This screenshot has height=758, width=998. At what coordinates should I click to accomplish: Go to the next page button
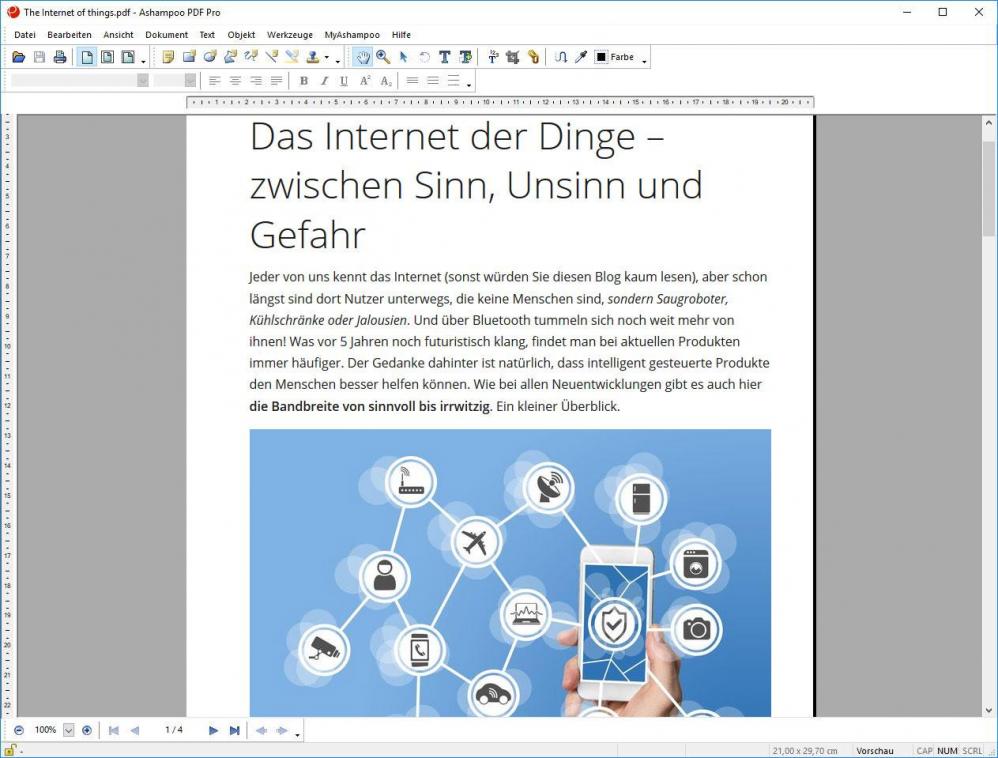pos(213,731)
